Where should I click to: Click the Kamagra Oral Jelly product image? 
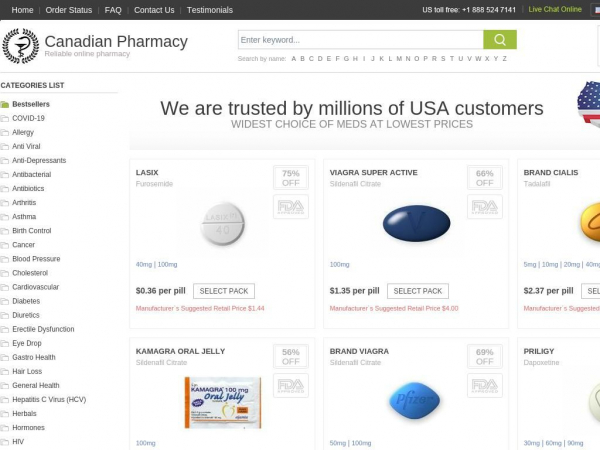click(223, 403)
